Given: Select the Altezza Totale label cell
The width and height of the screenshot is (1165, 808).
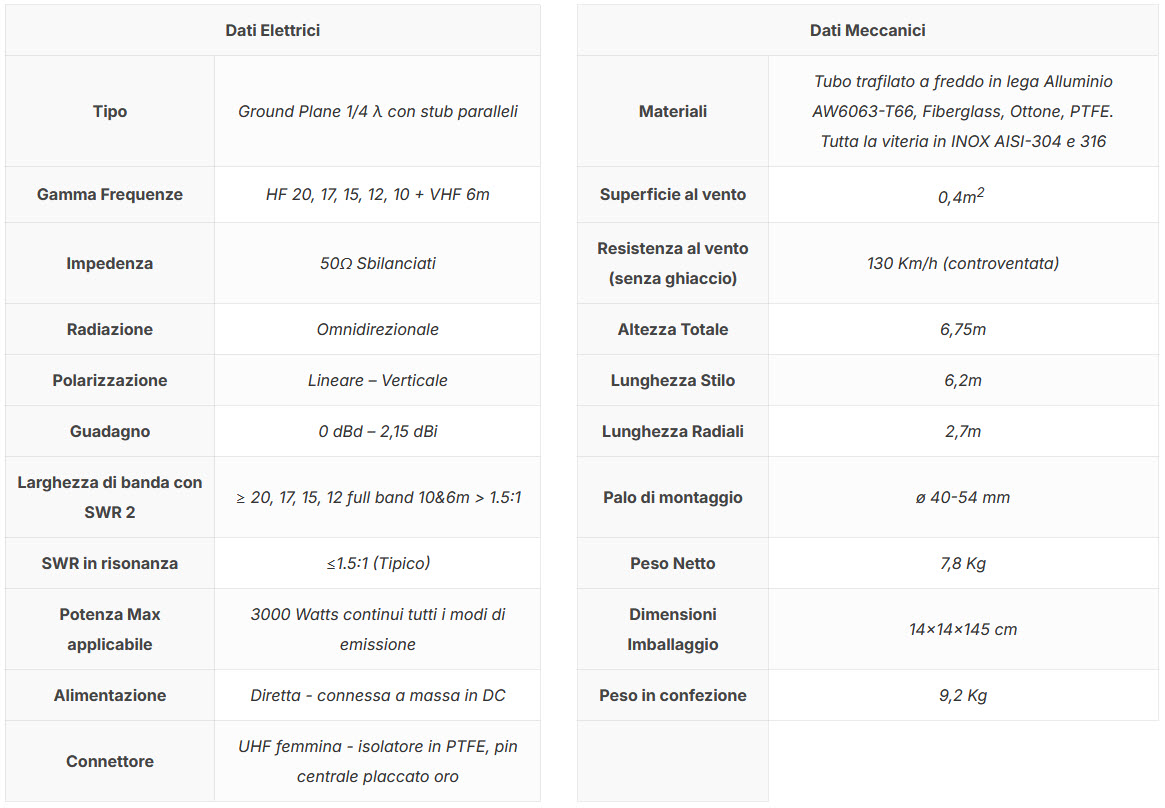Looking at the screenshot, I should pos(673,329).
